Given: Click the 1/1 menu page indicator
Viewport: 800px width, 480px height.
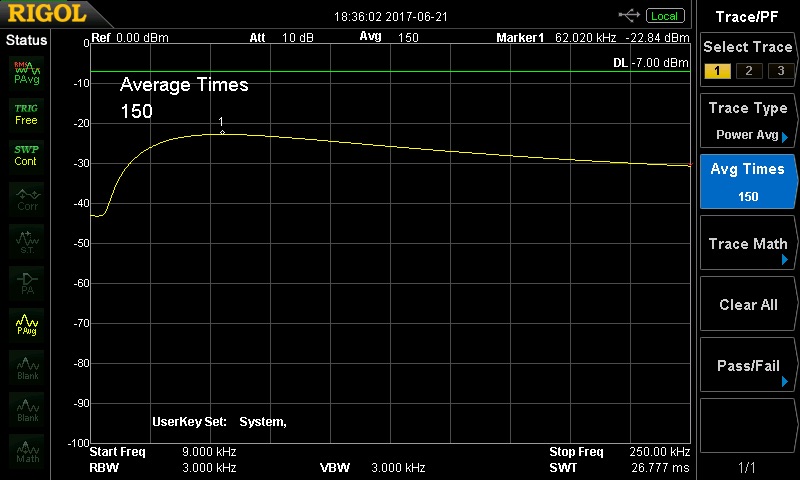Looking at the screenshot, I should pyautogui.click(x=747, y=467).
